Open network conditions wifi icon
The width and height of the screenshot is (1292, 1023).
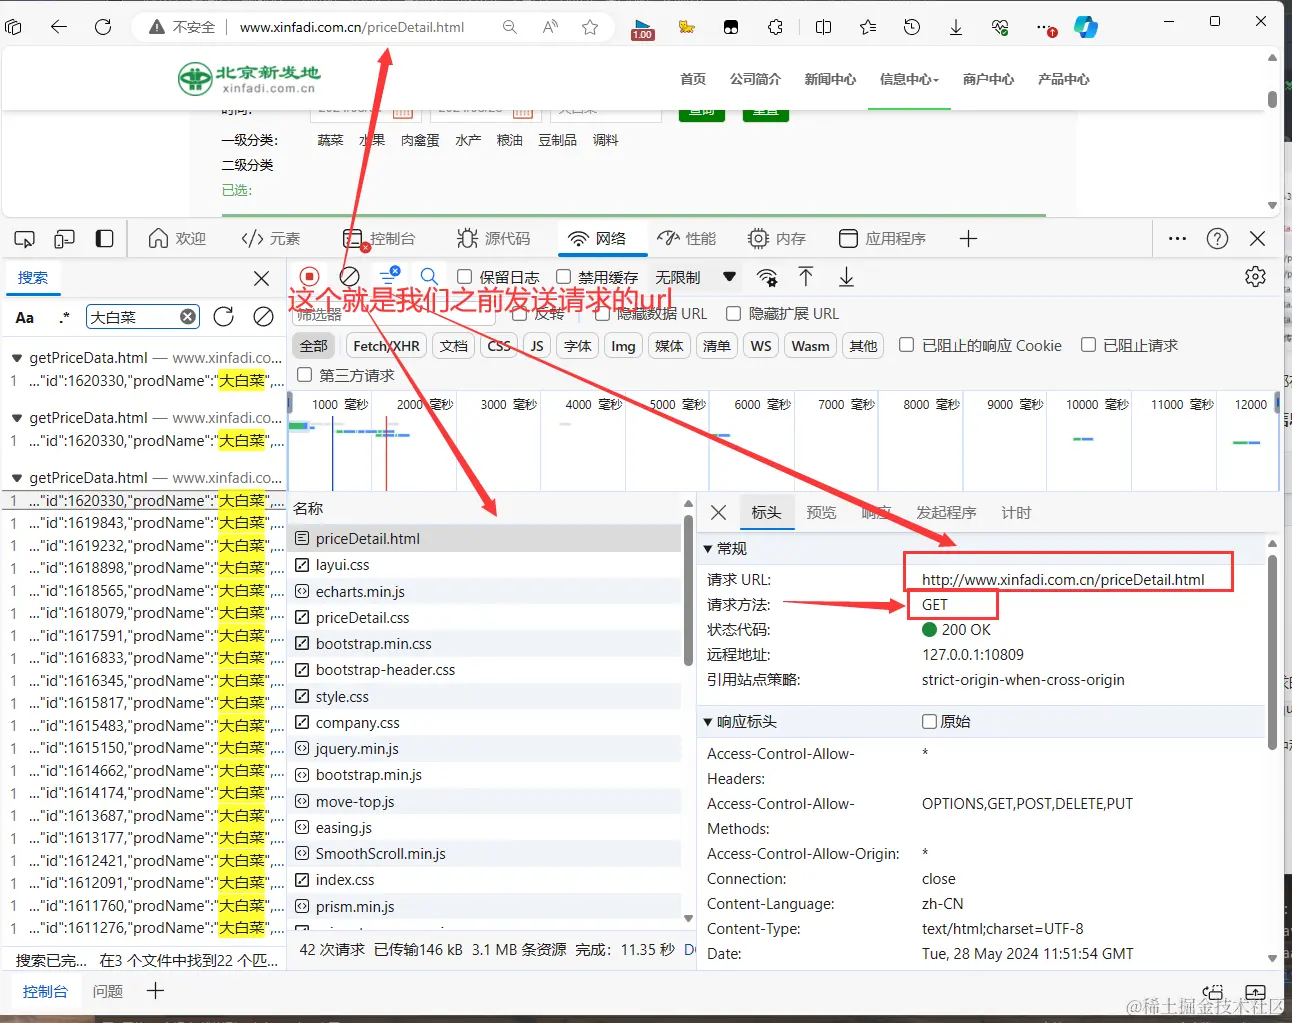767,277
